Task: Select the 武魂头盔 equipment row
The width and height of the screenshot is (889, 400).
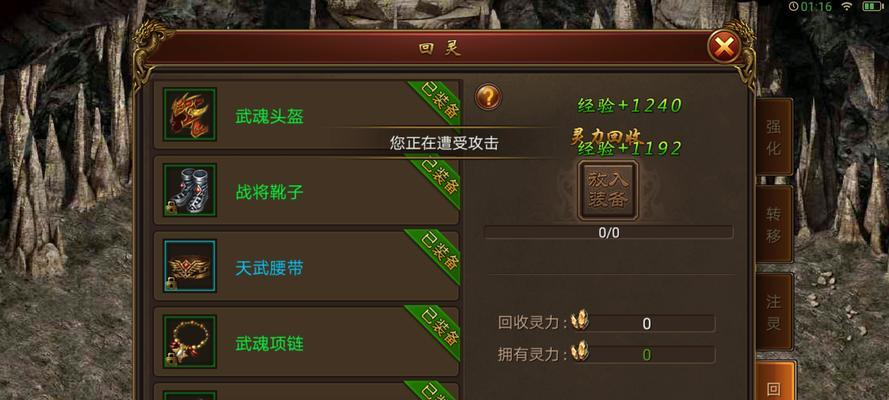Action: point(306,114)
